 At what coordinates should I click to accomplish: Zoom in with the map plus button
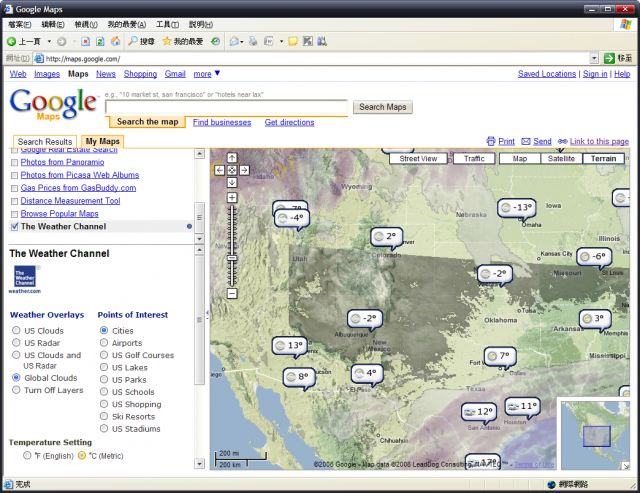(232, 198)
